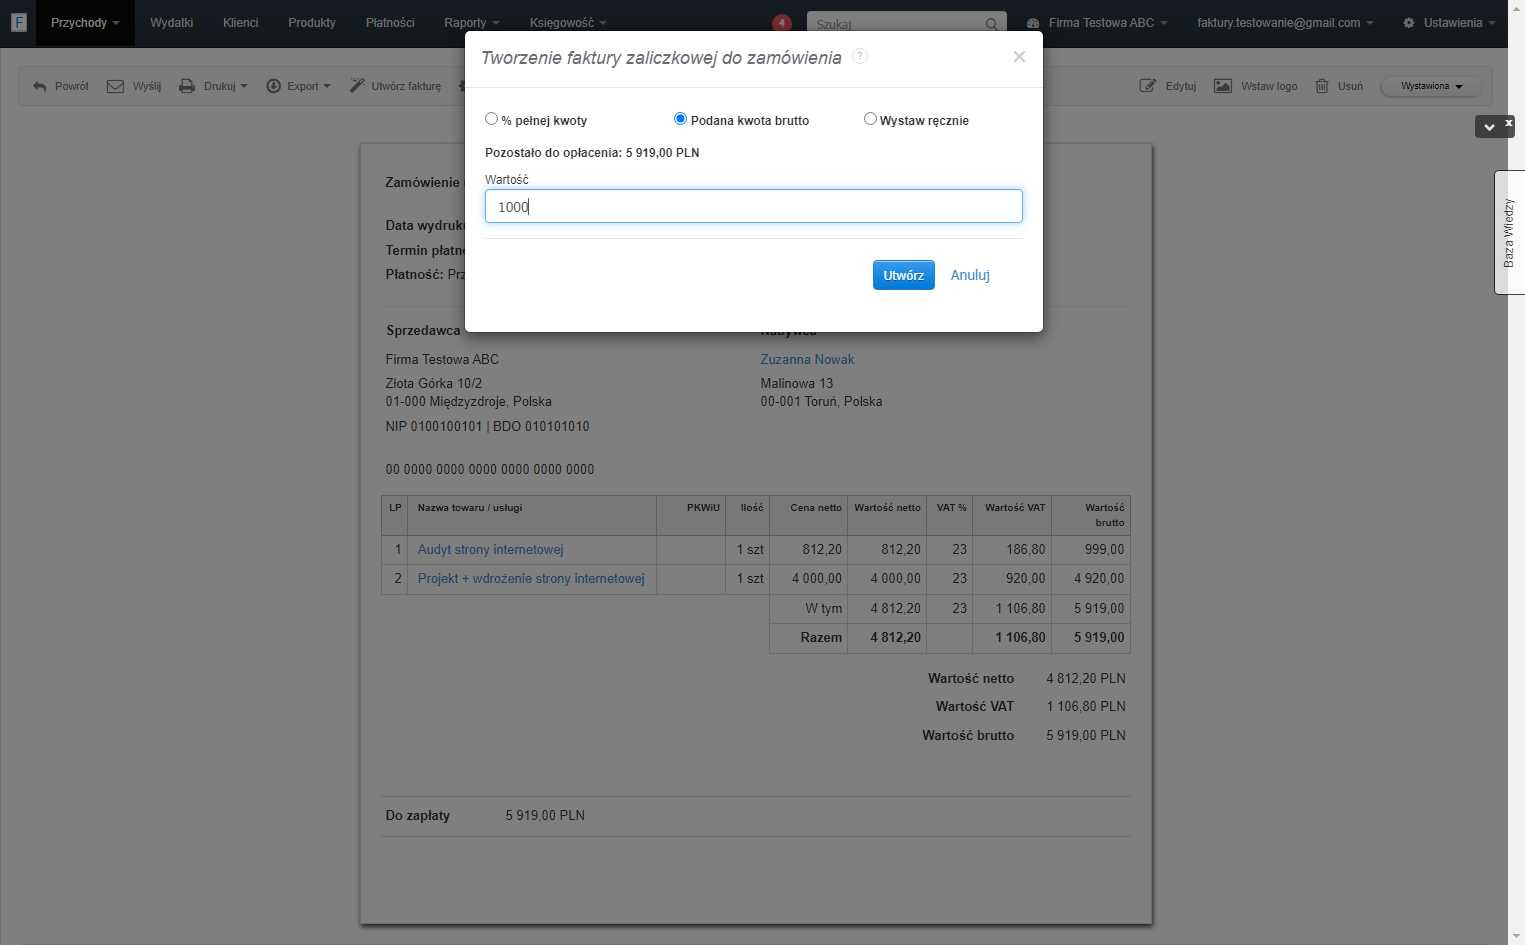Open the Klienci menu
The image size is (1525, 945).
click(x=241, y=23)
